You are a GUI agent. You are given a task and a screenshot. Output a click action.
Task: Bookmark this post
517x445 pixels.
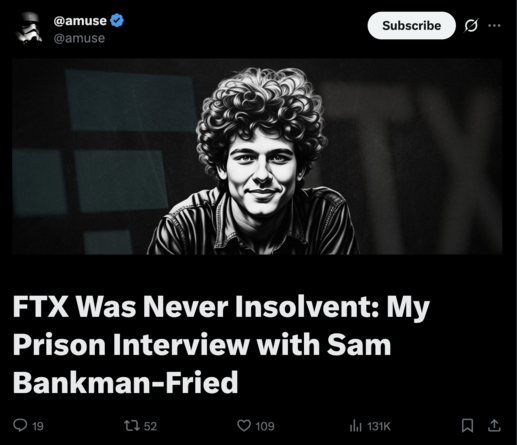point(467,426)
